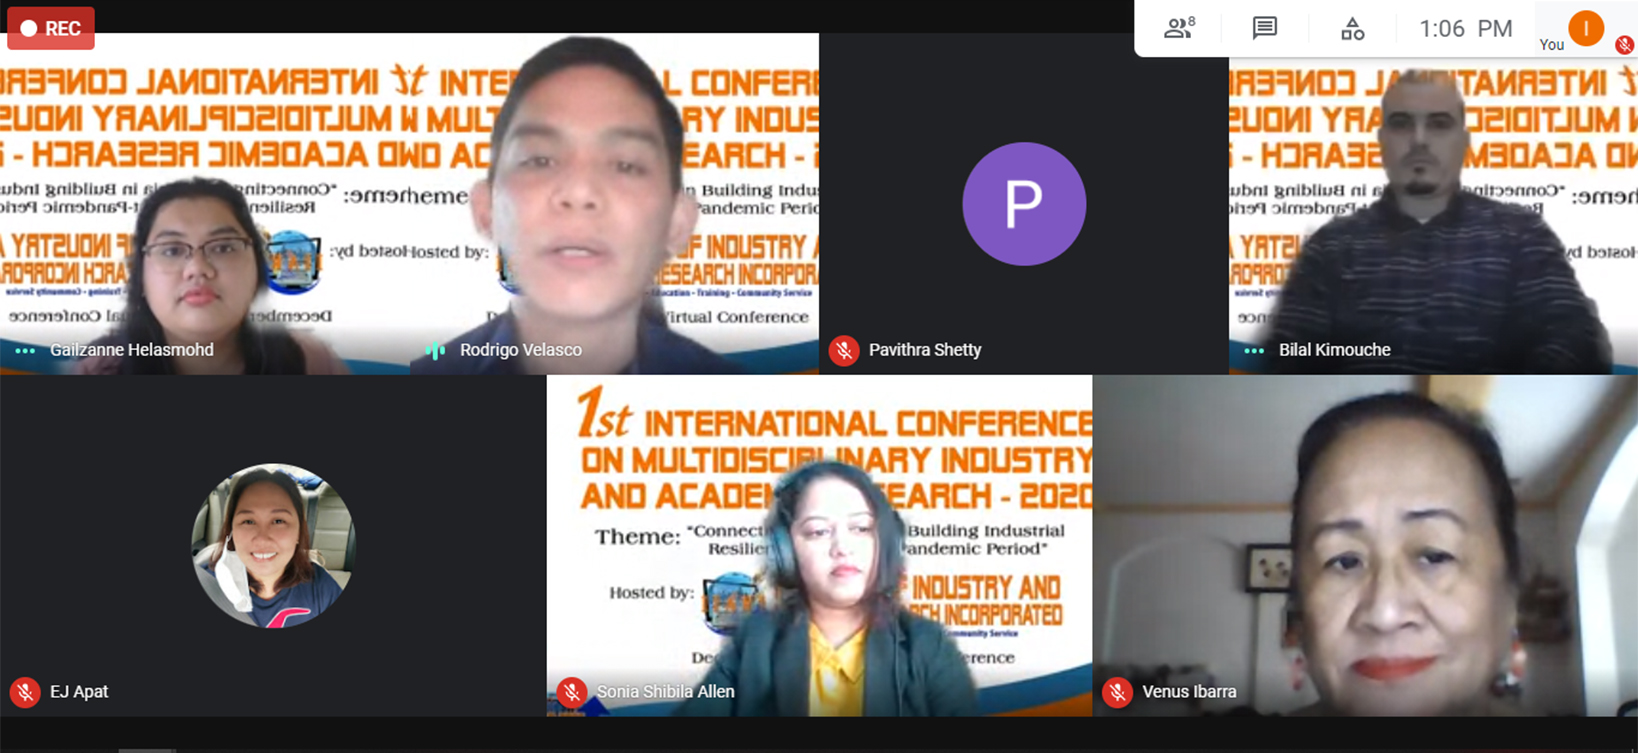Click three-dots indicator beside Bilal Kimouche
This screenshot has height=753, width=1638.
pyautogui.click(x=1254, y=350)
